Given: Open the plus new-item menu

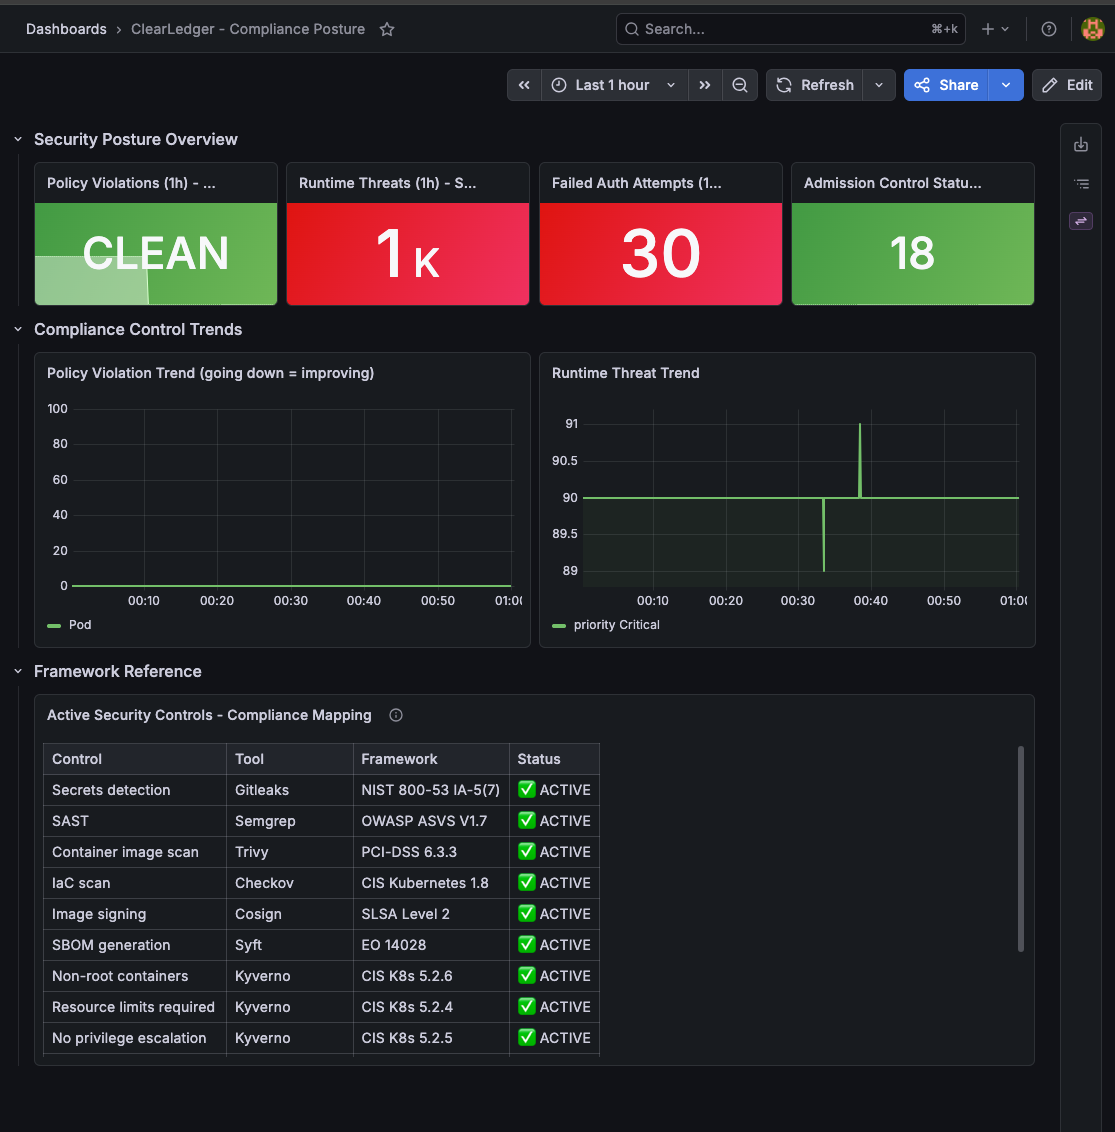Looking at the screenshot, I should (x=995, y=29).
